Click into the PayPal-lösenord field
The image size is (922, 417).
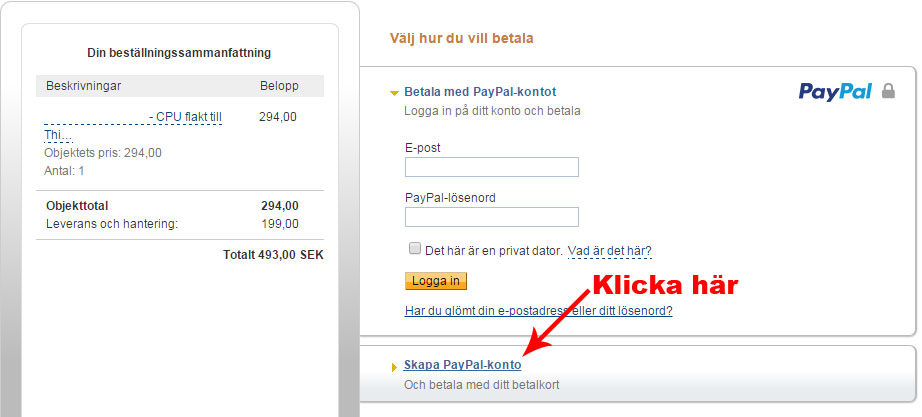pos(491,217)
